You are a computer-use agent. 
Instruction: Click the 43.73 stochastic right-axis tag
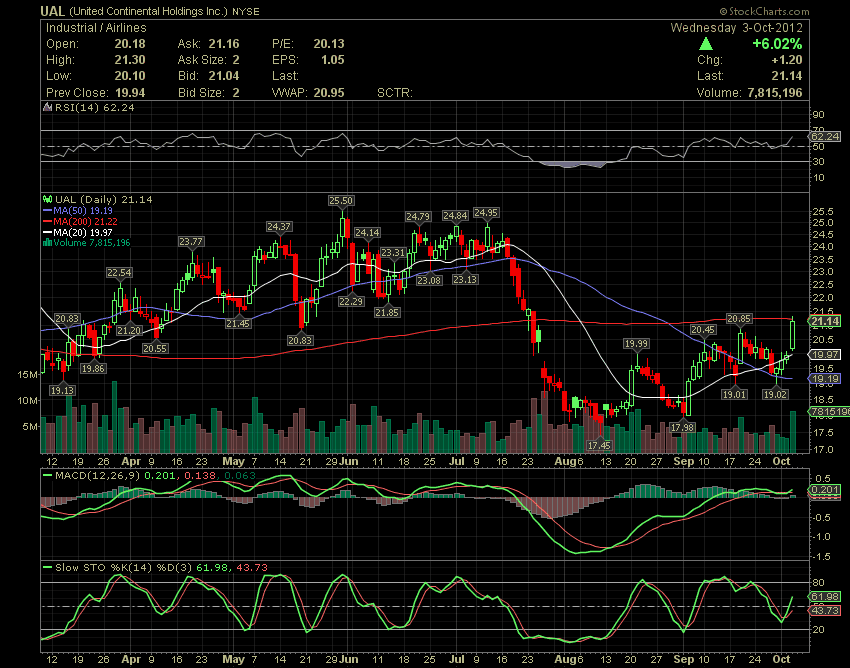pos(824,611)
